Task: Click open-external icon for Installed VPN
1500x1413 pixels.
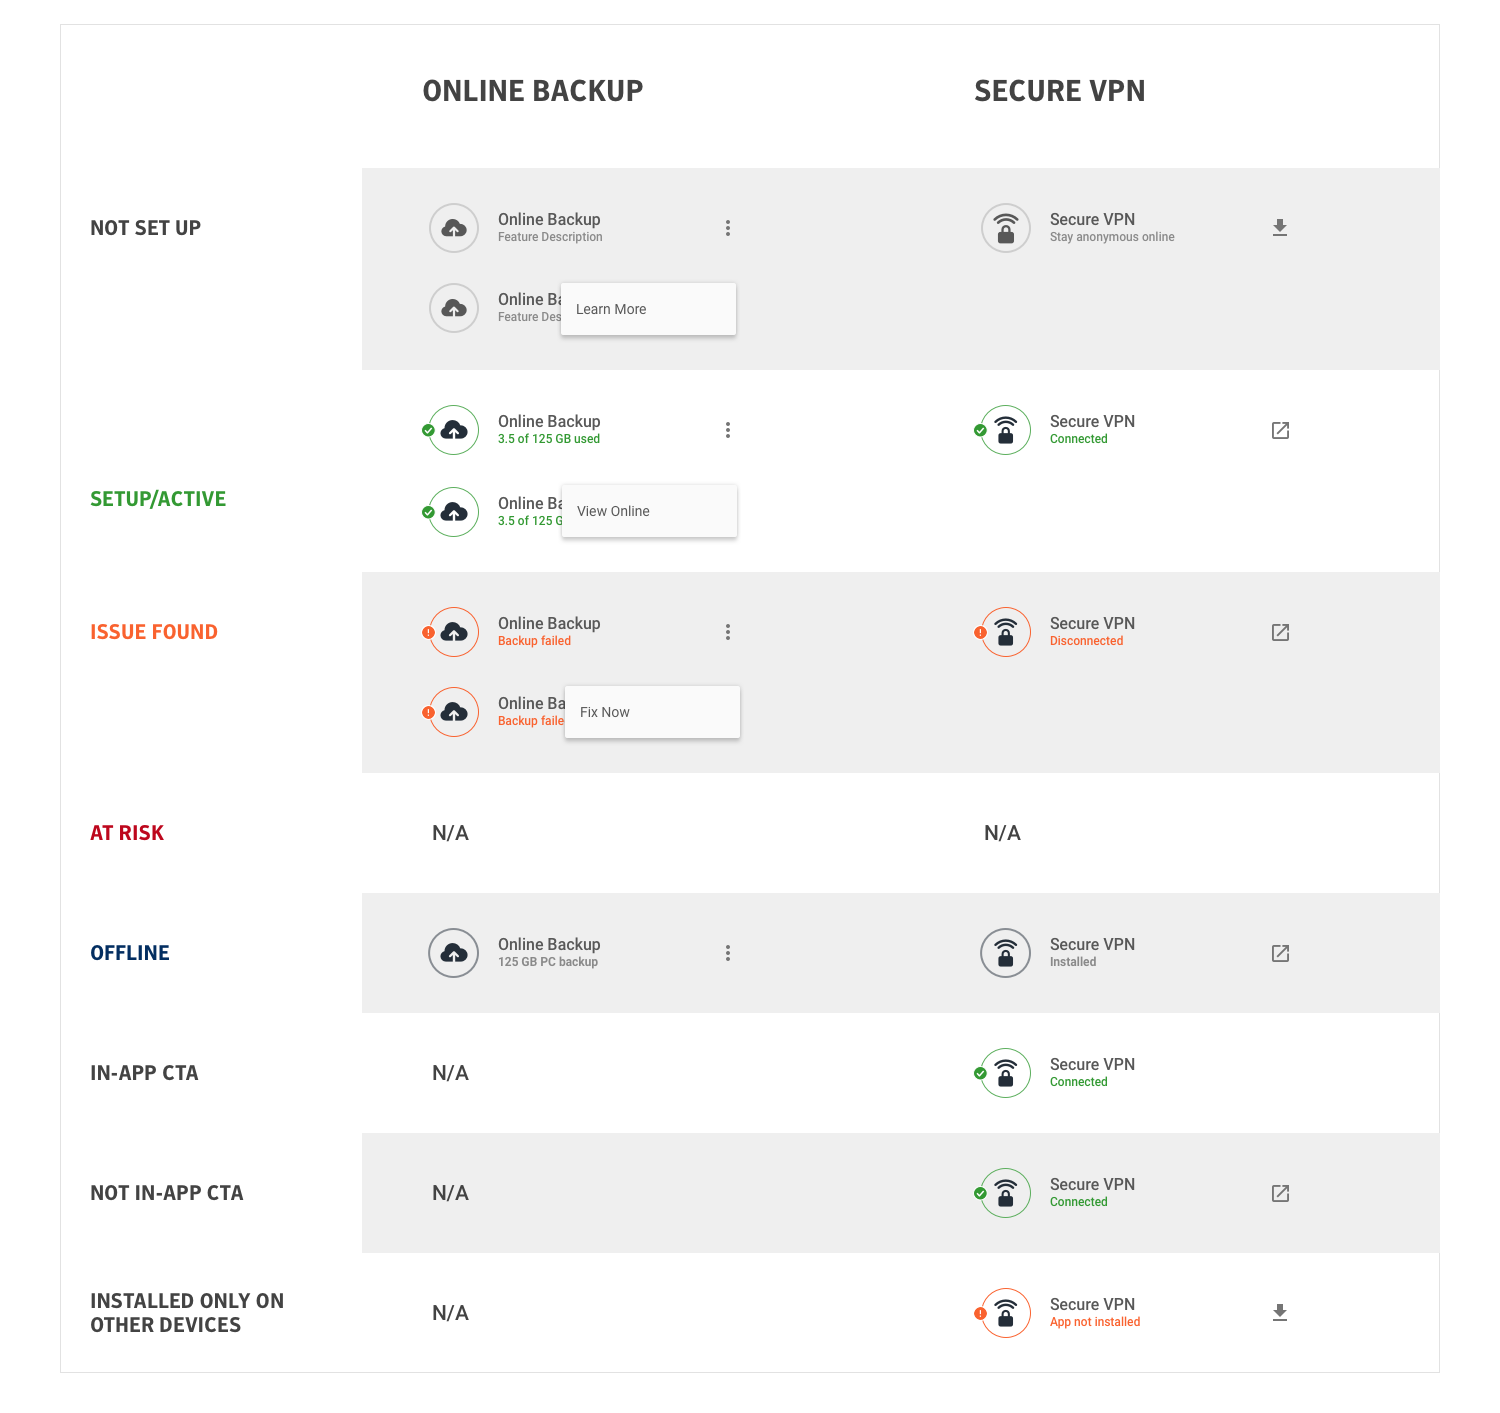Action: [1280, 953]
